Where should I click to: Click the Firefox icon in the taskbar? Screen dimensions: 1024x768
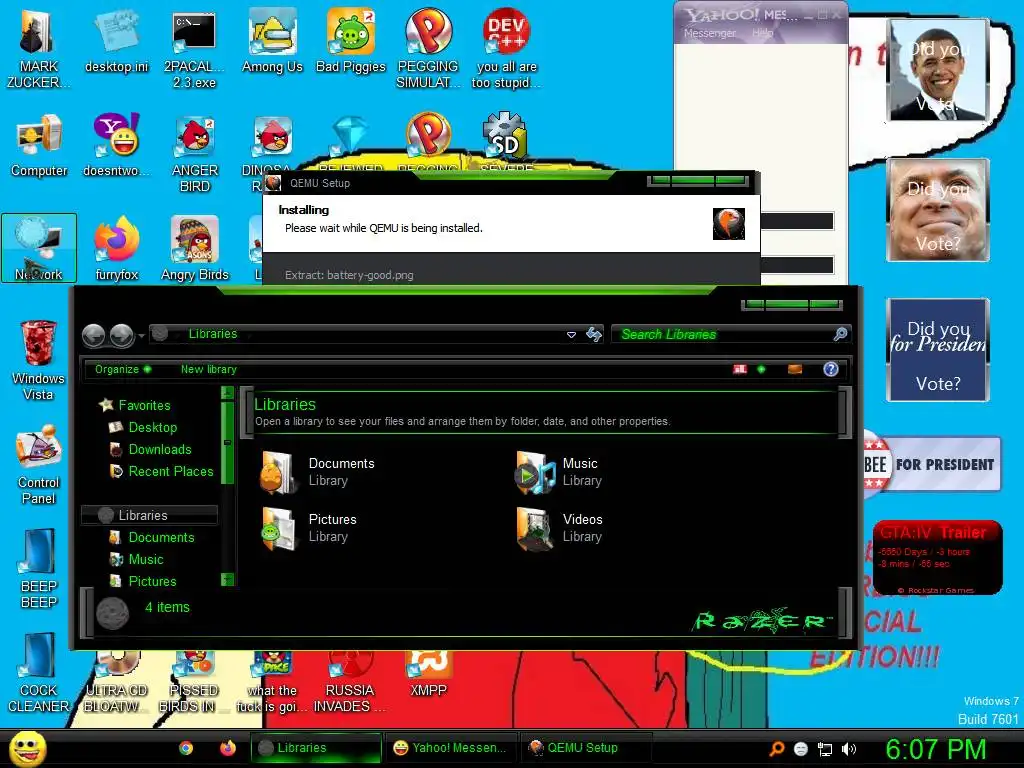(227, 748)
